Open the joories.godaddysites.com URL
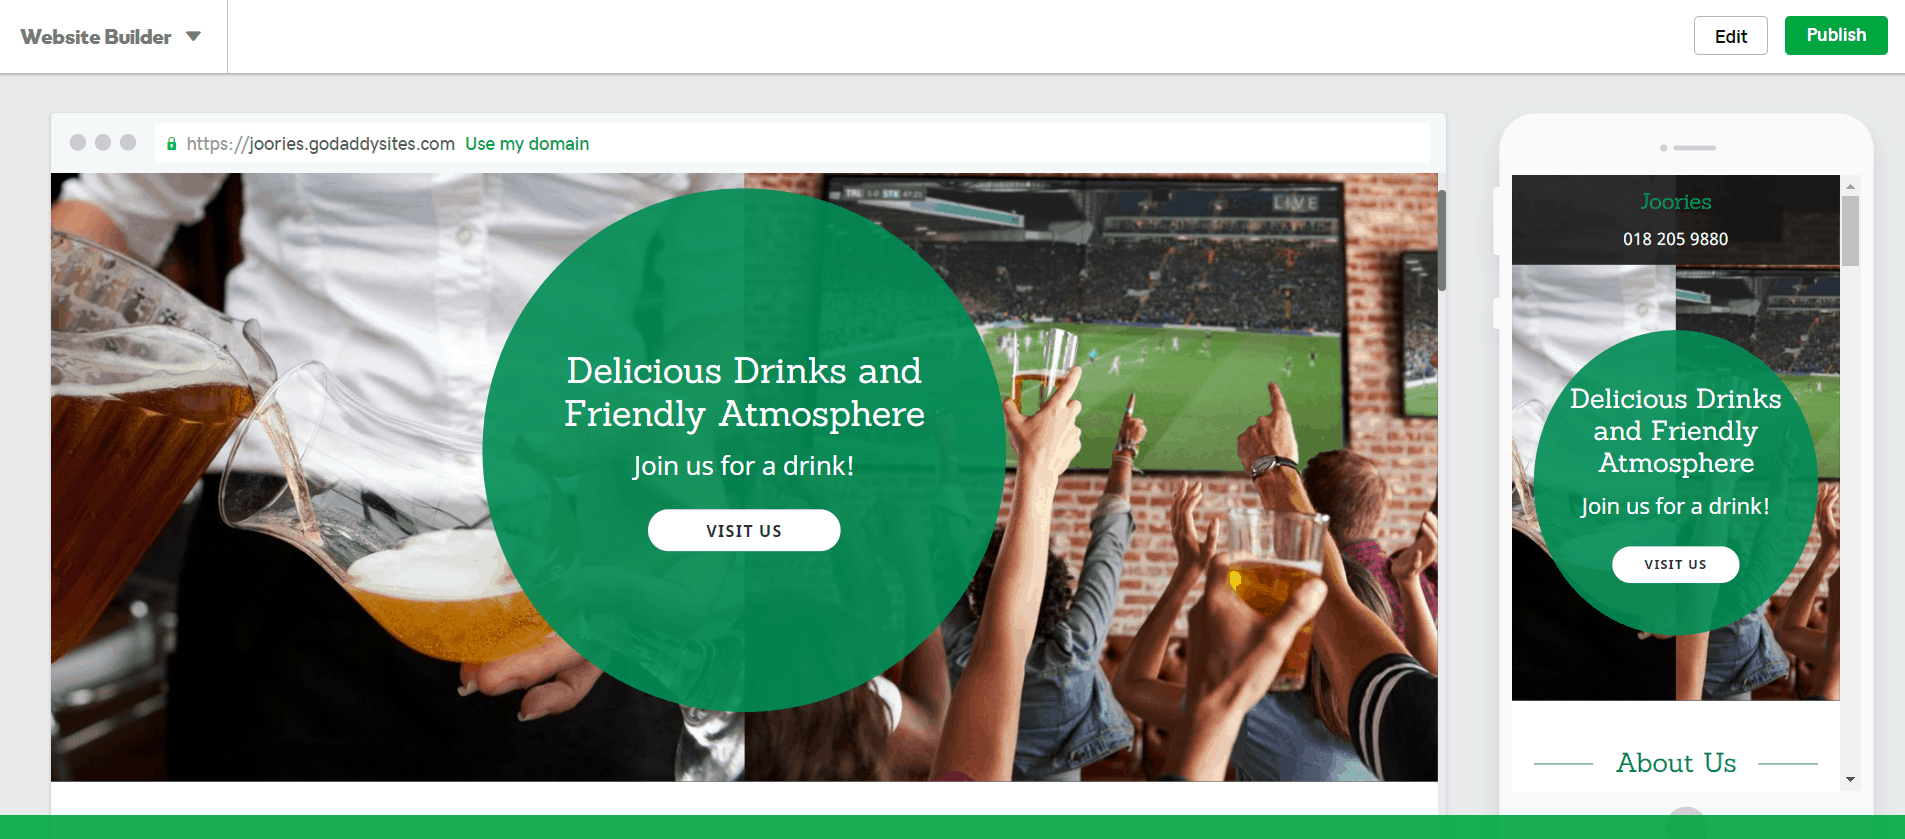The image size is (1905, 839). 320,144
